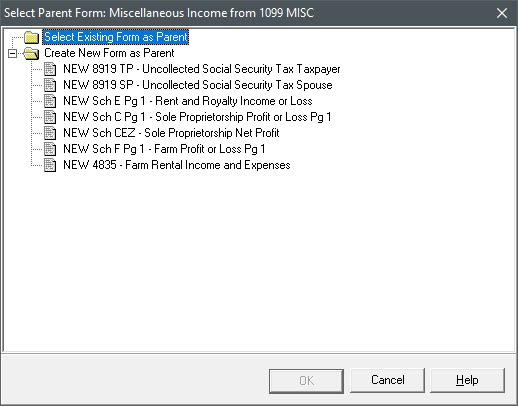Collapse the Create New Form as Parent node

tap(12, 53)
